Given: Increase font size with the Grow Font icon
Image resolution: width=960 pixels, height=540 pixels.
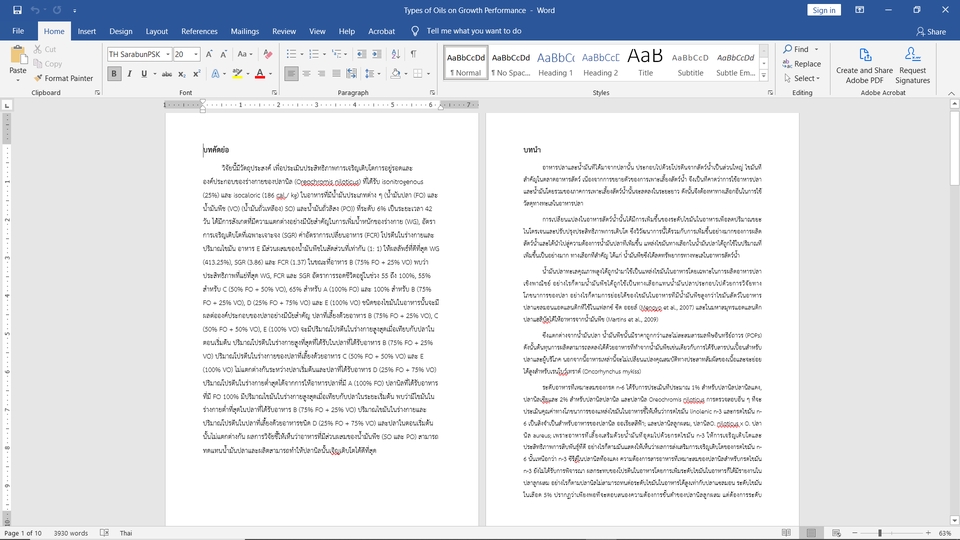Looking at the screenshot, I should (x=209, y=54).
